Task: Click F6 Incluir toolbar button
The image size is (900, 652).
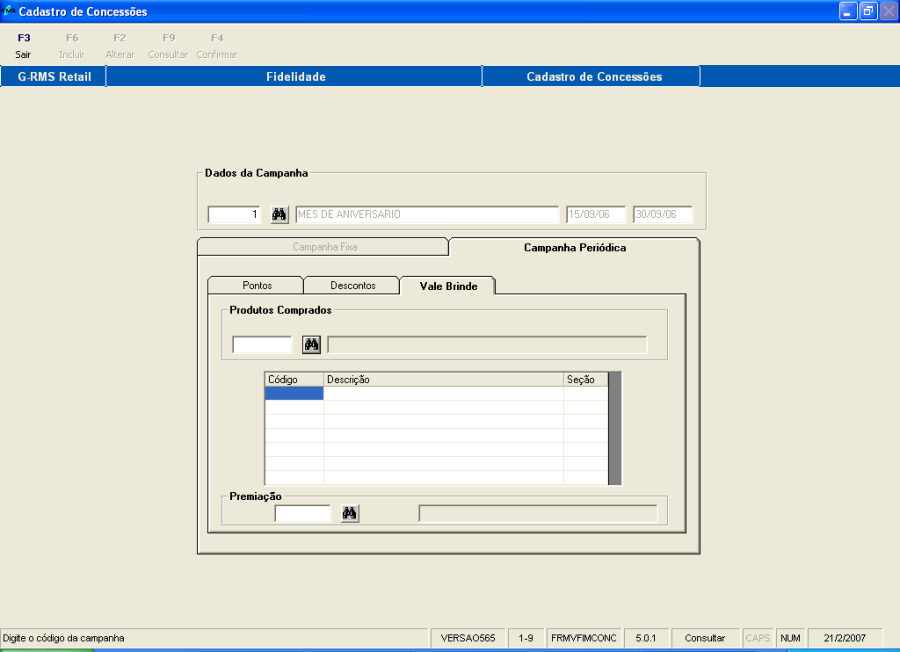Action: 72,46
